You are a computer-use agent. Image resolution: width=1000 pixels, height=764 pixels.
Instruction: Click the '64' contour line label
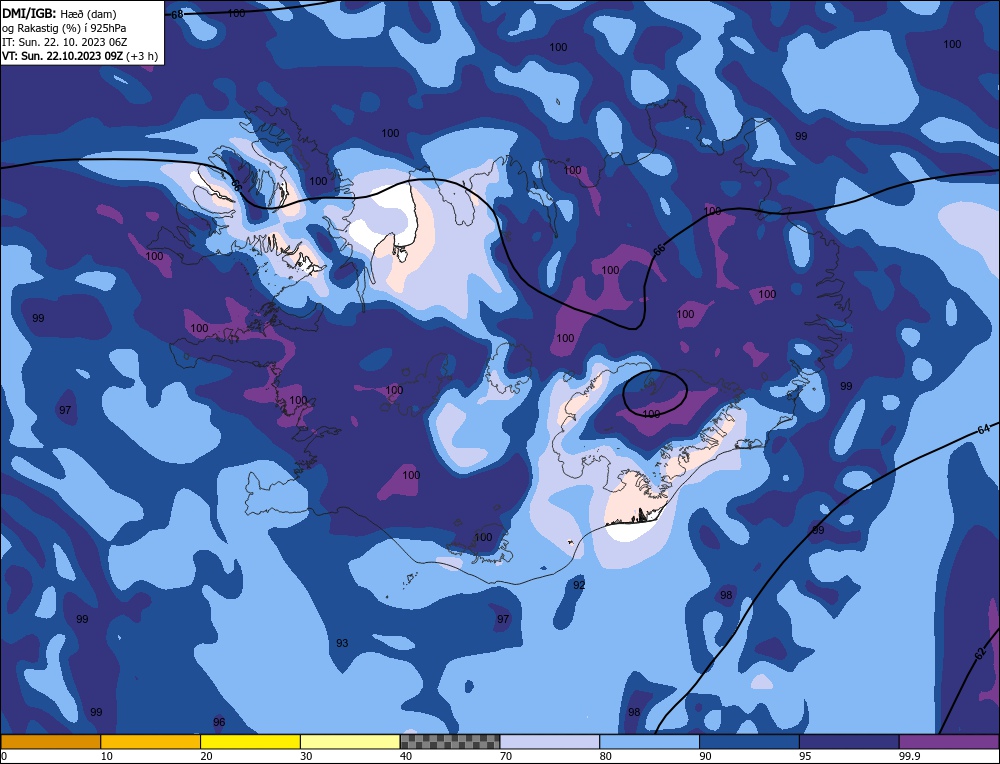coord(983,429)
